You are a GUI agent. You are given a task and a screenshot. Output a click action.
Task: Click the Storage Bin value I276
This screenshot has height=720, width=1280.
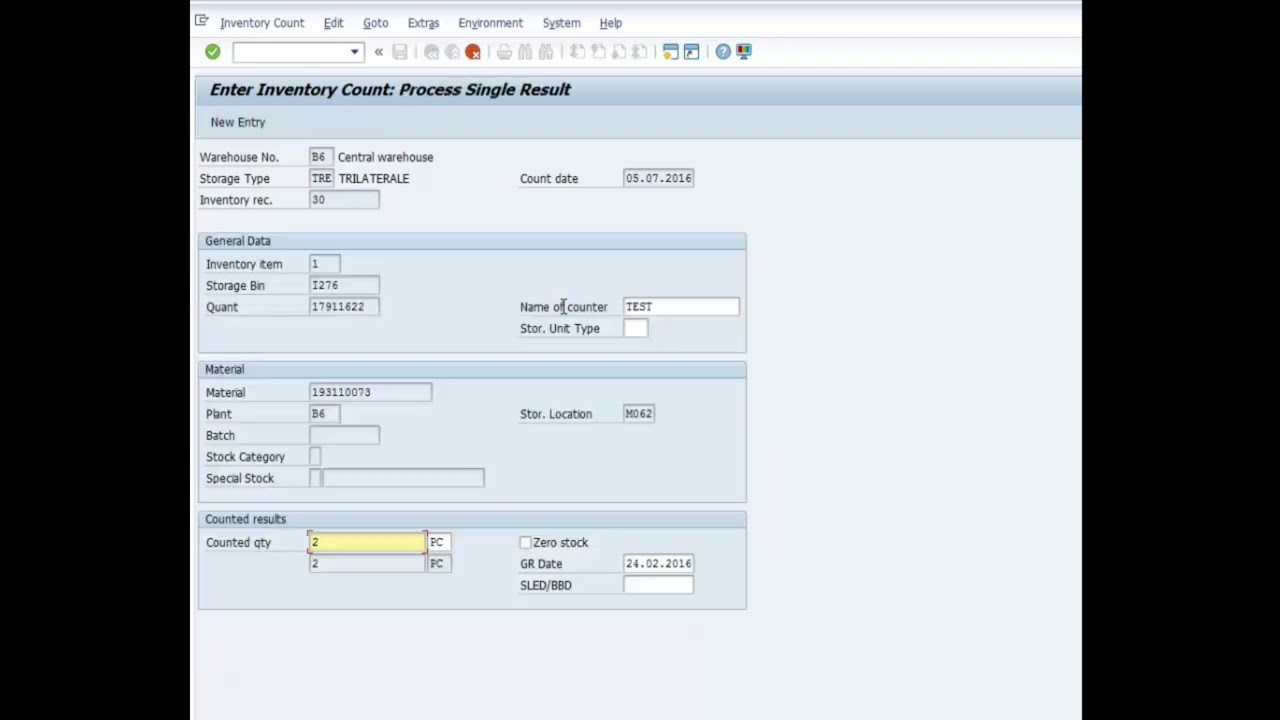[344, 285]
